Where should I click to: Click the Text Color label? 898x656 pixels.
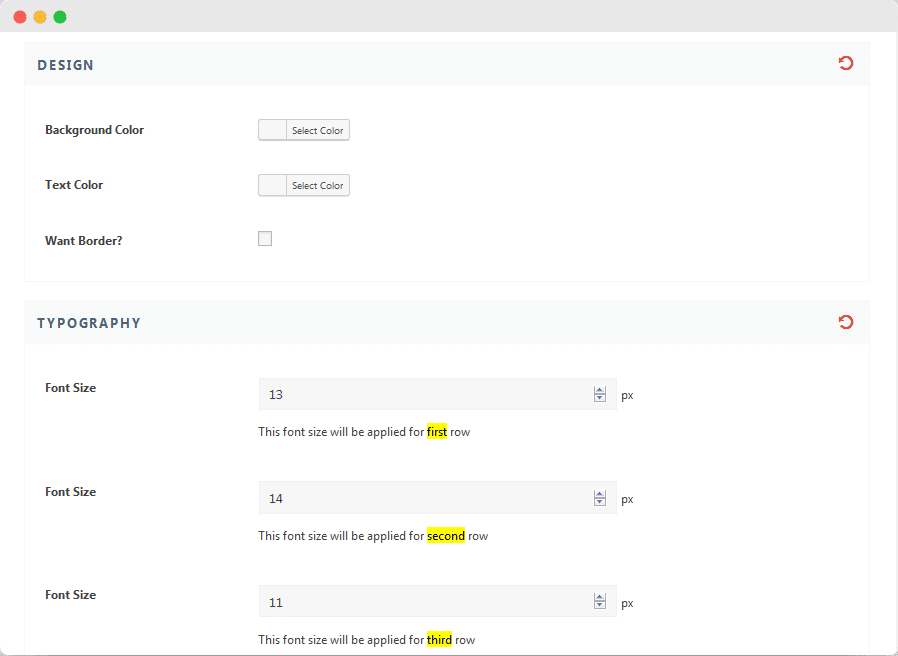coord(74,185)
